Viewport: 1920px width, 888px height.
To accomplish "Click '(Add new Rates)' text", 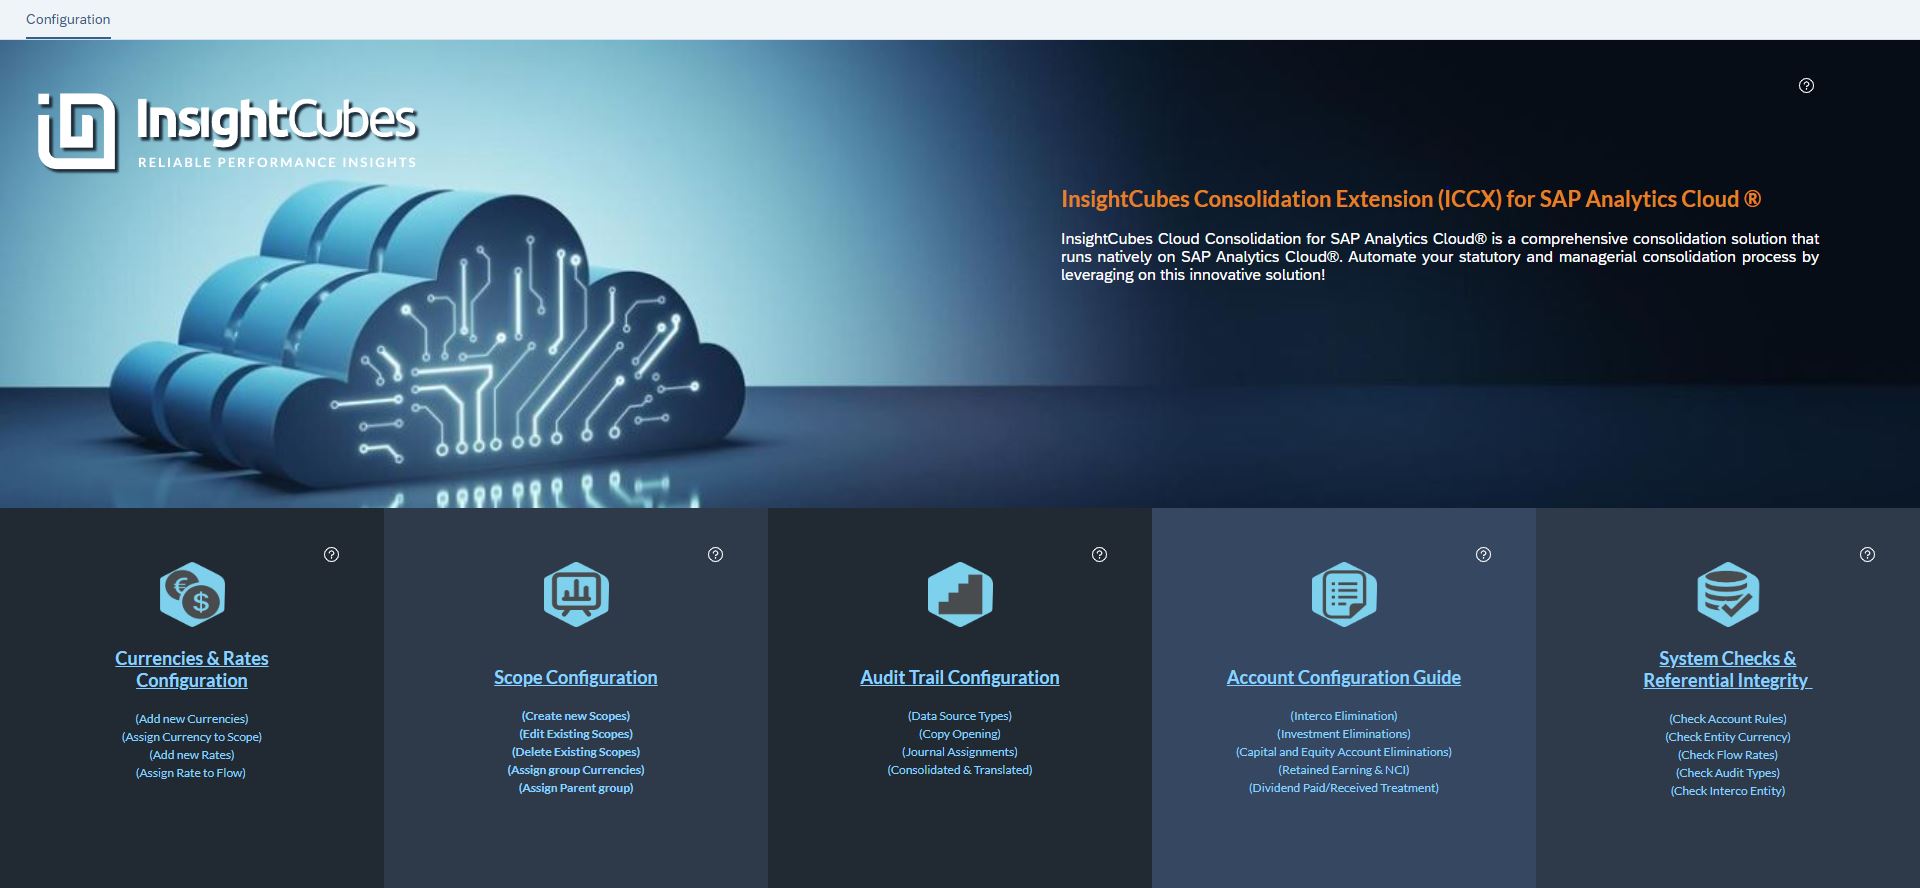I will [192, 755].
